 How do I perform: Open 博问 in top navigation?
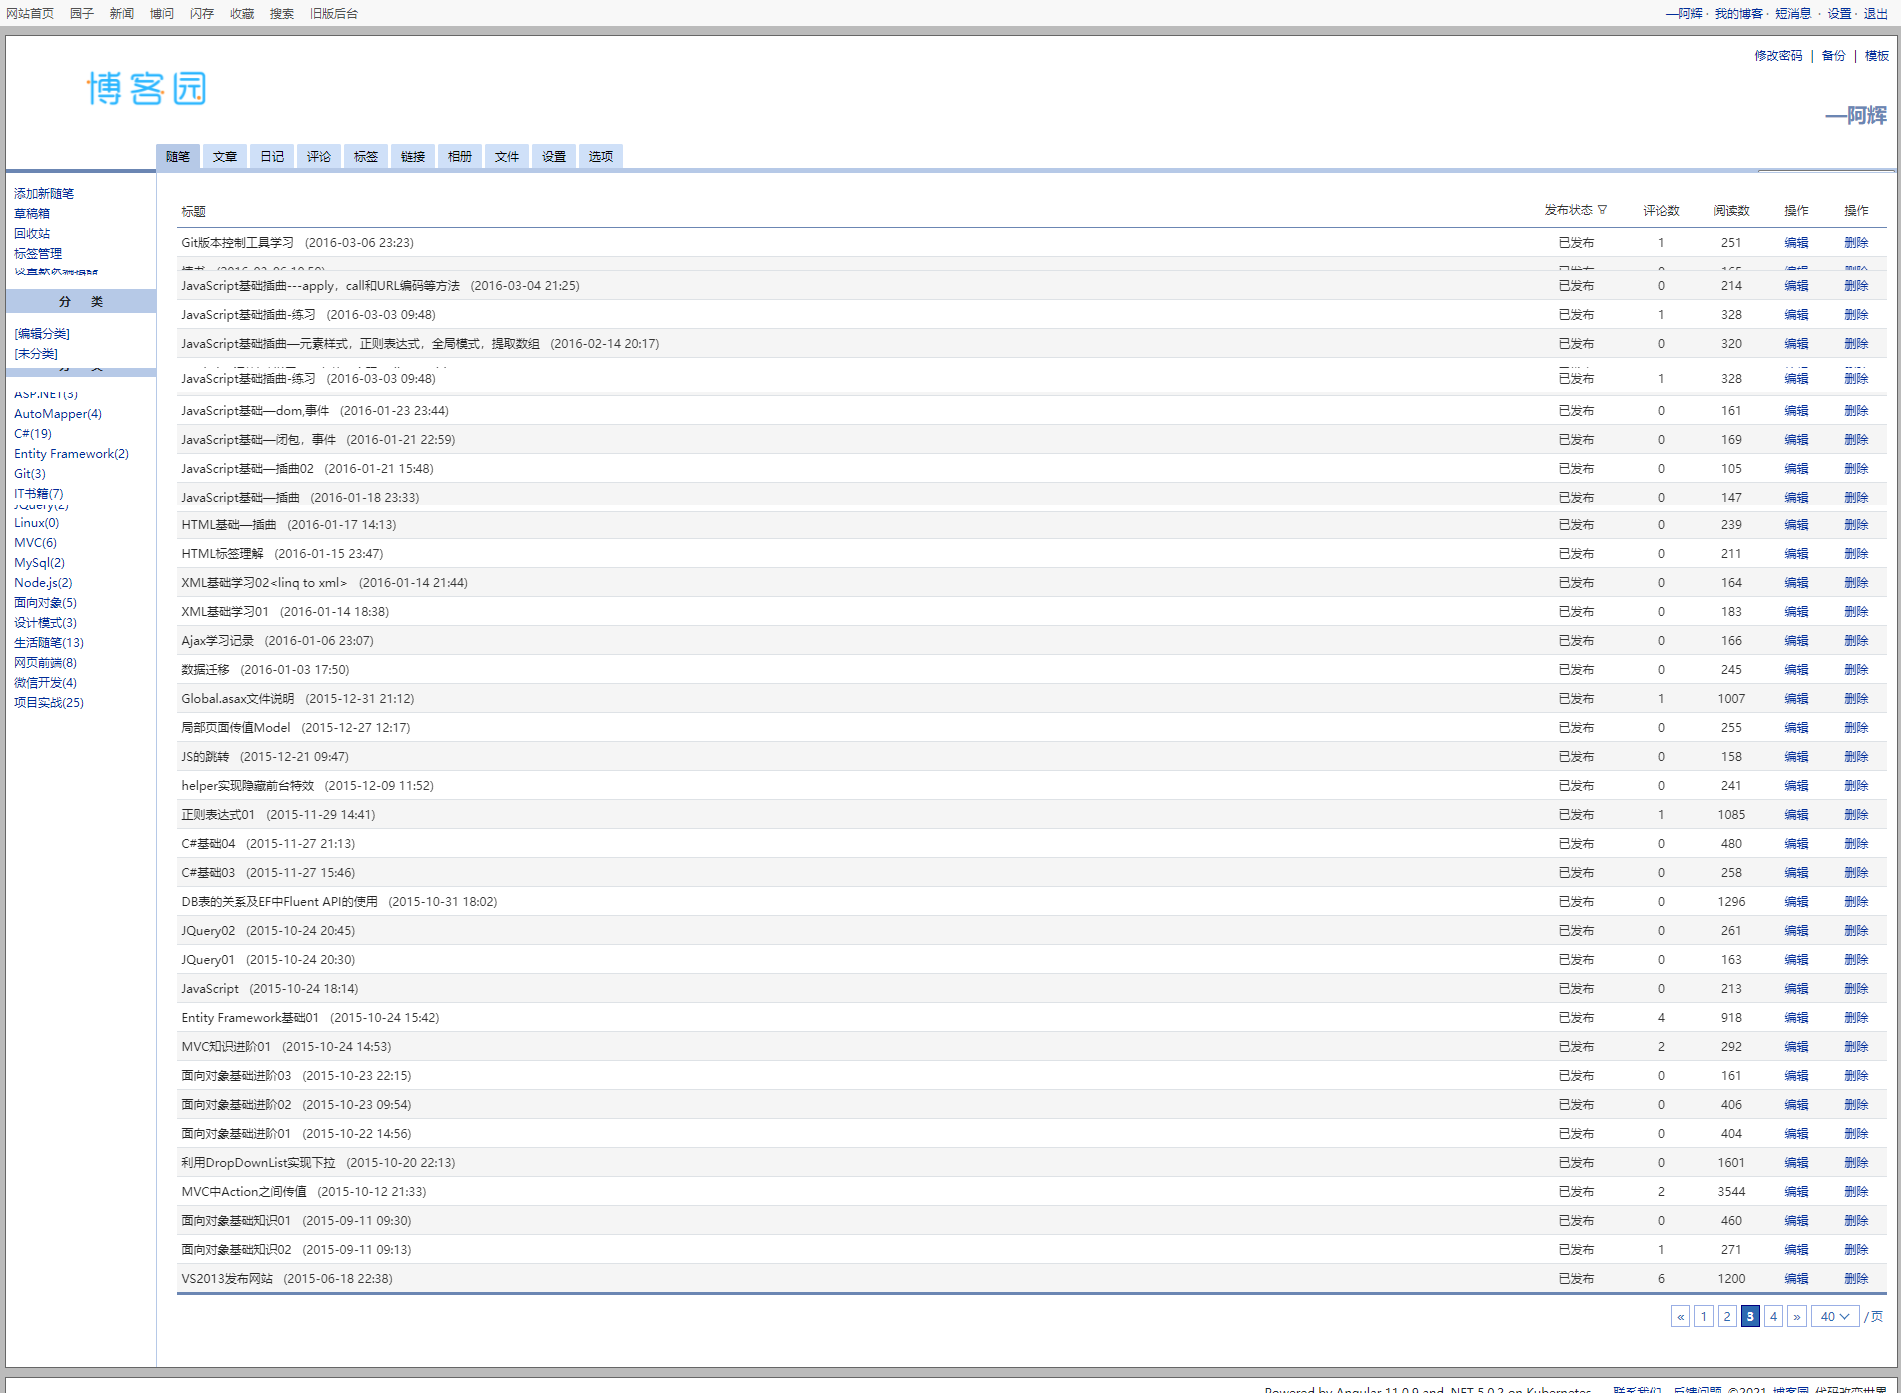[x=162, y=13]
